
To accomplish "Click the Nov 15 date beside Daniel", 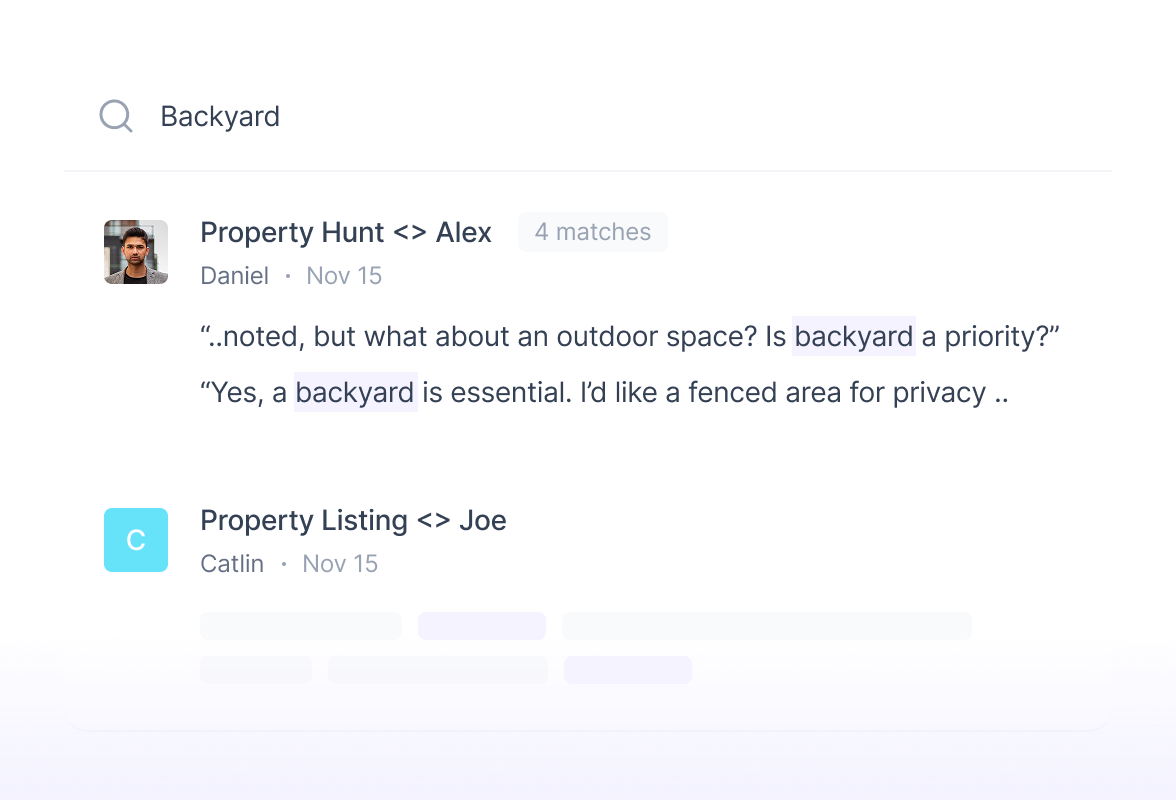I will tap(344, 276).
